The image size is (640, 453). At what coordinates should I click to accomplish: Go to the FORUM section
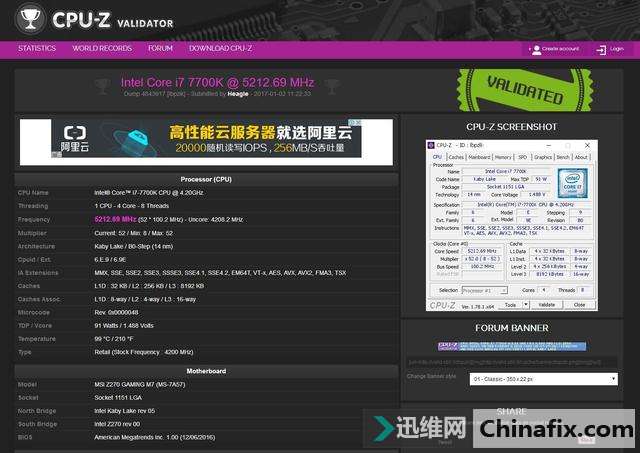(160, 49)
